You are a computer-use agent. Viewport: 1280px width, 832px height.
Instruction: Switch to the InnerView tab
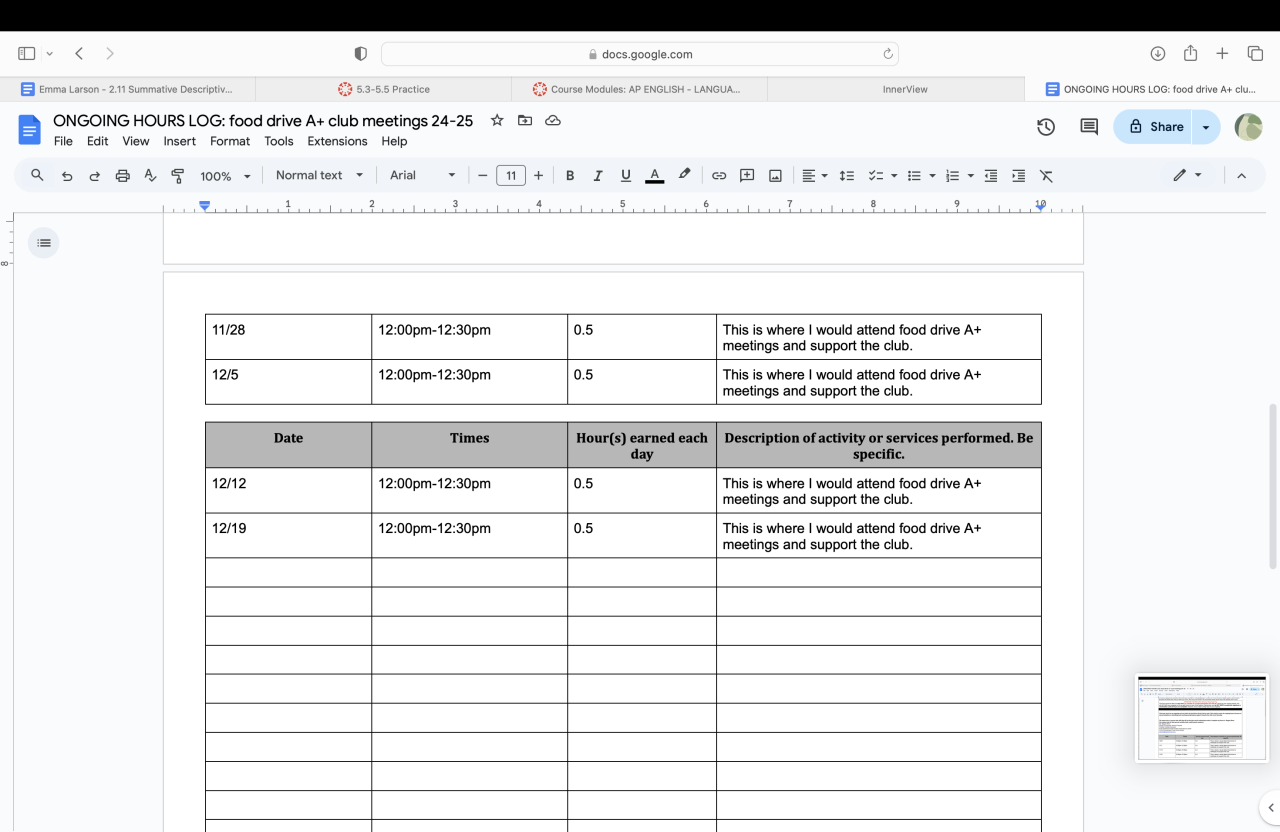896,89
